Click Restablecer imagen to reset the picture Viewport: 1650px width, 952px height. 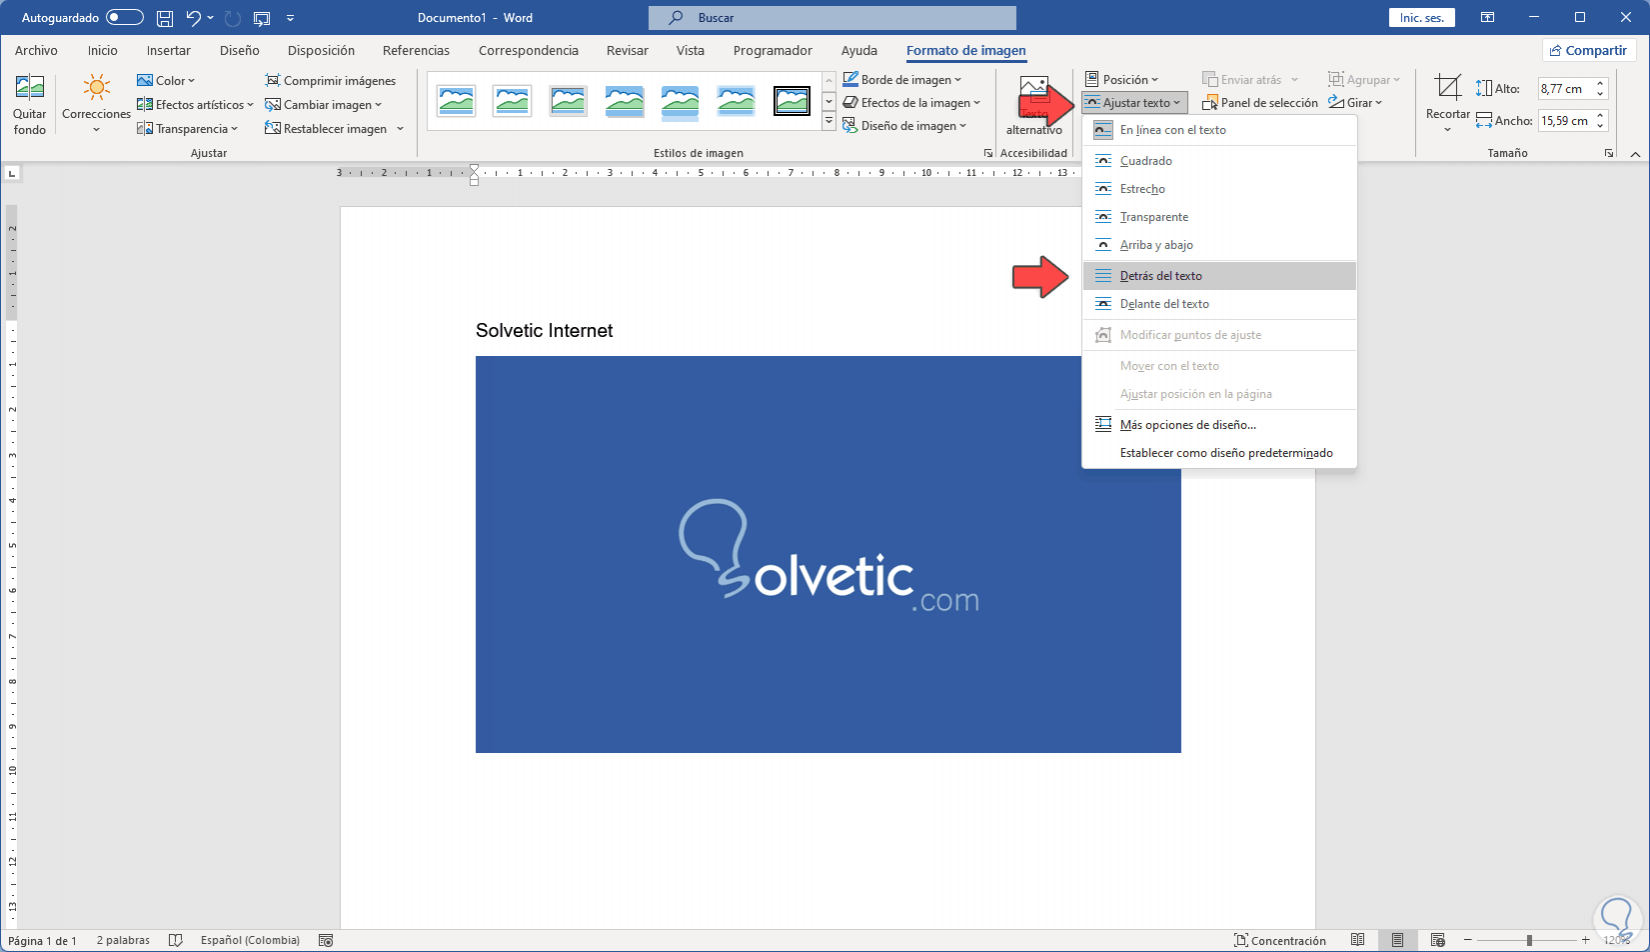point(326,129)
